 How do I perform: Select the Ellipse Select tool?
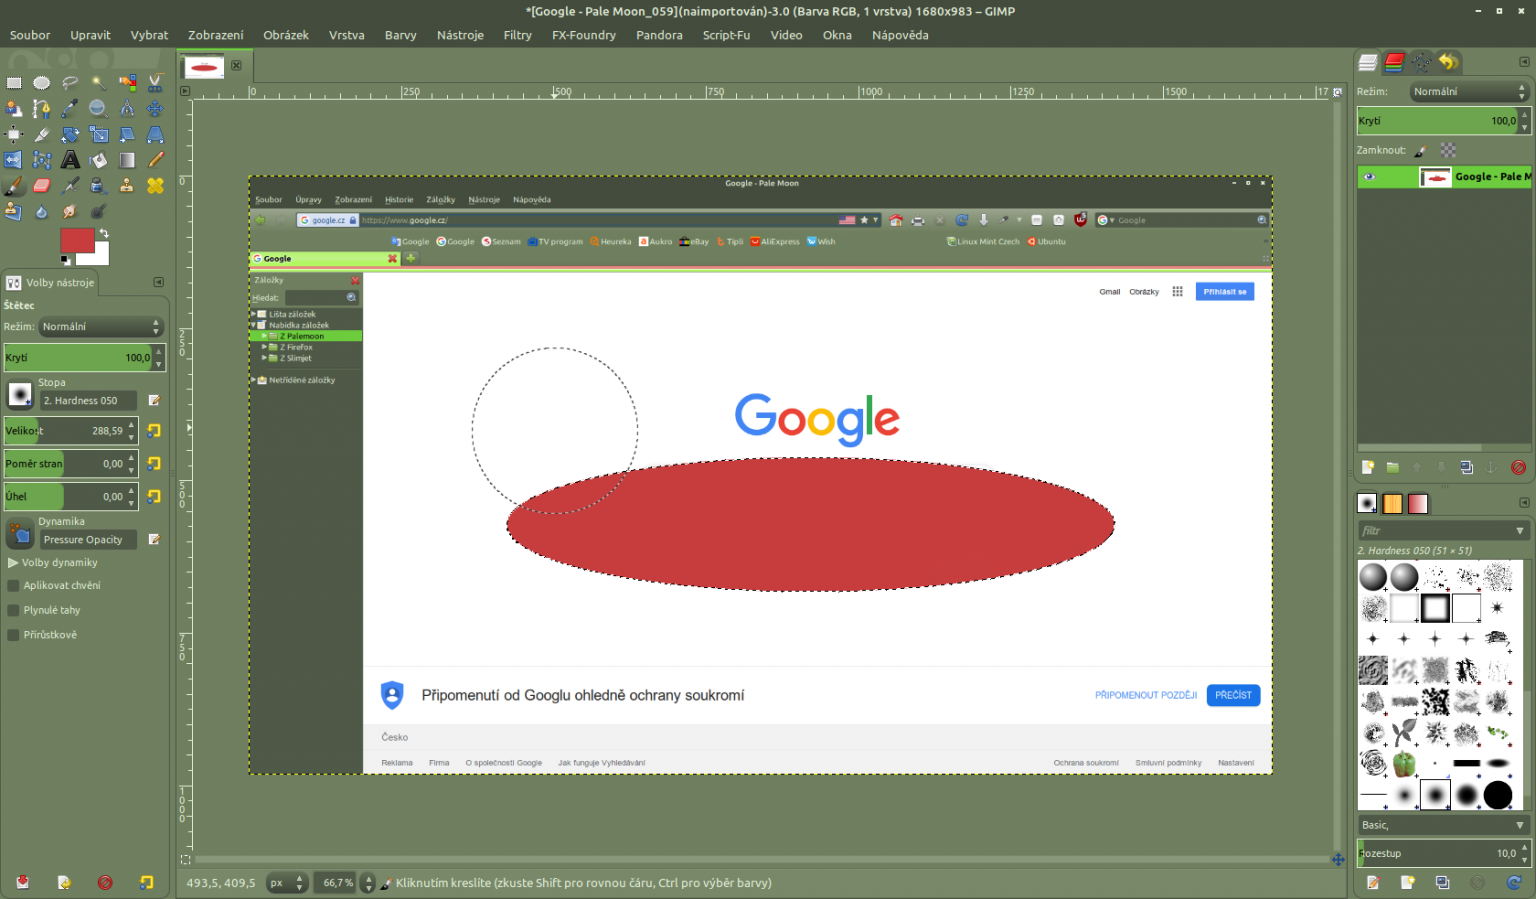coord(42,83)
